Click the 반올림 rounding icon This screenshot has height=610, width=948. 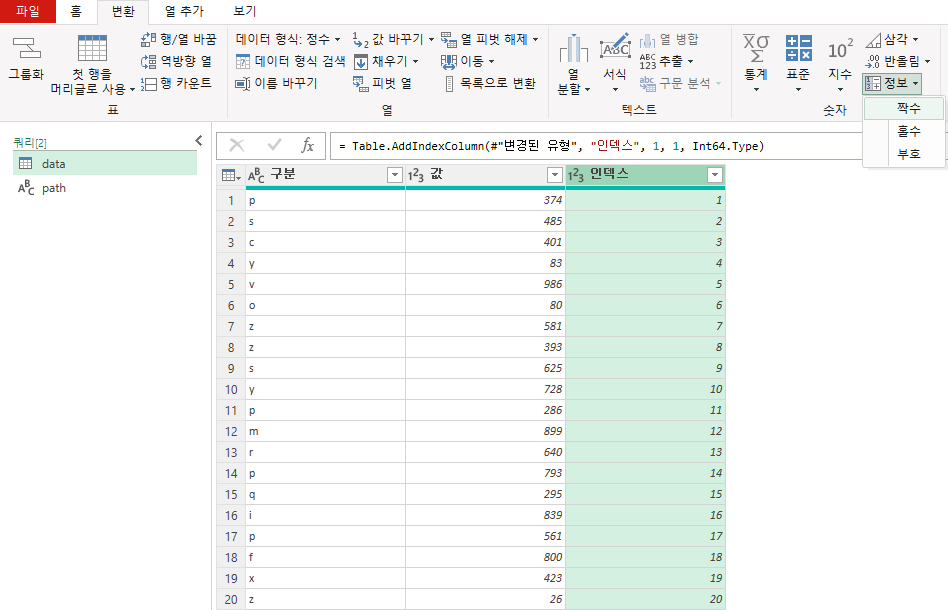pyautogui.click(x=873, y=61)
